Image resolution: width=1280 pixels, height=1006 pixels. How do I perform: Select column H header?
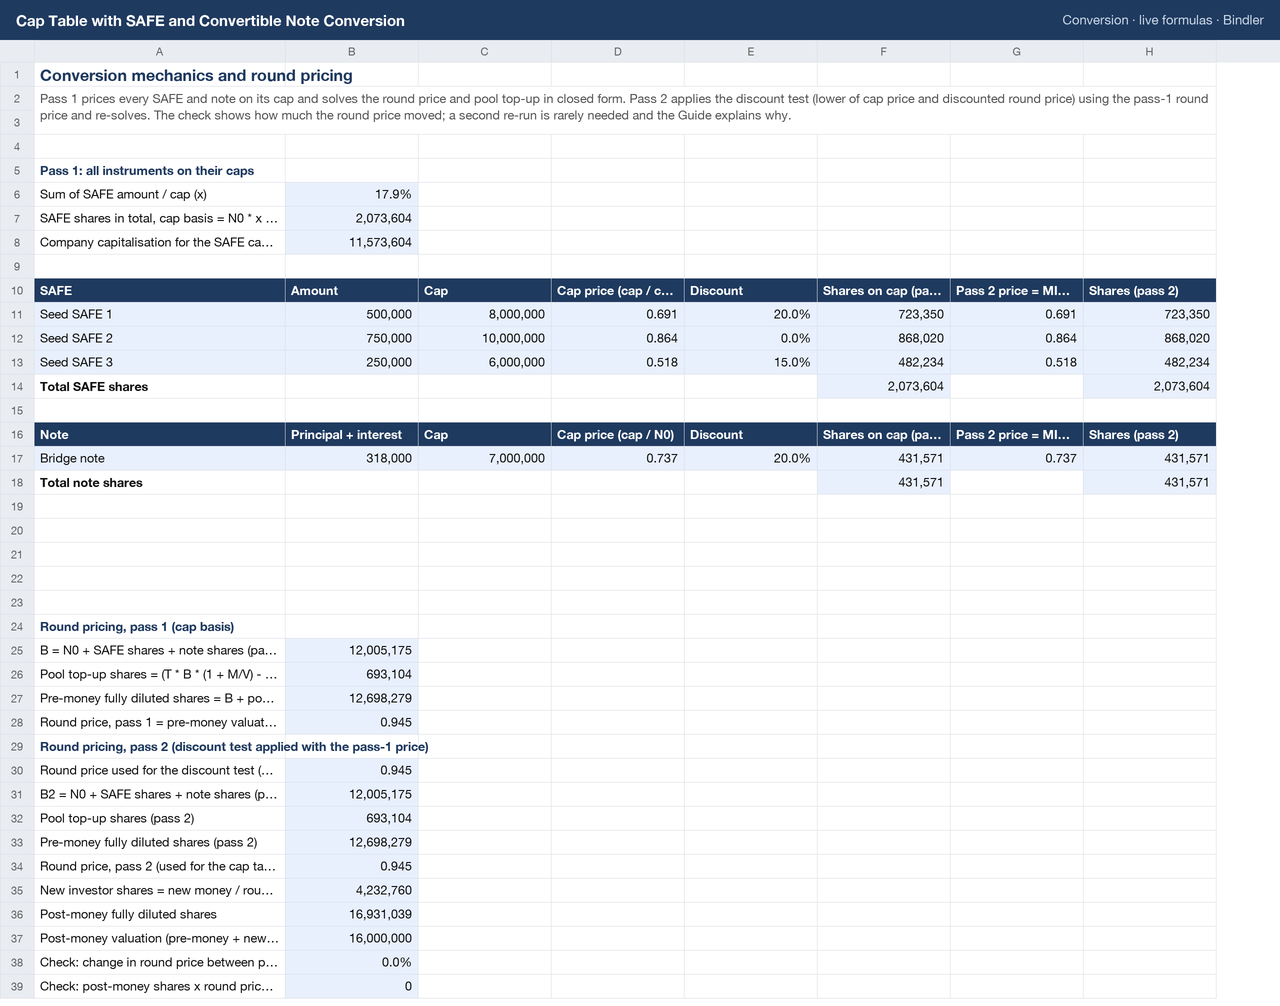(1149, 51)
